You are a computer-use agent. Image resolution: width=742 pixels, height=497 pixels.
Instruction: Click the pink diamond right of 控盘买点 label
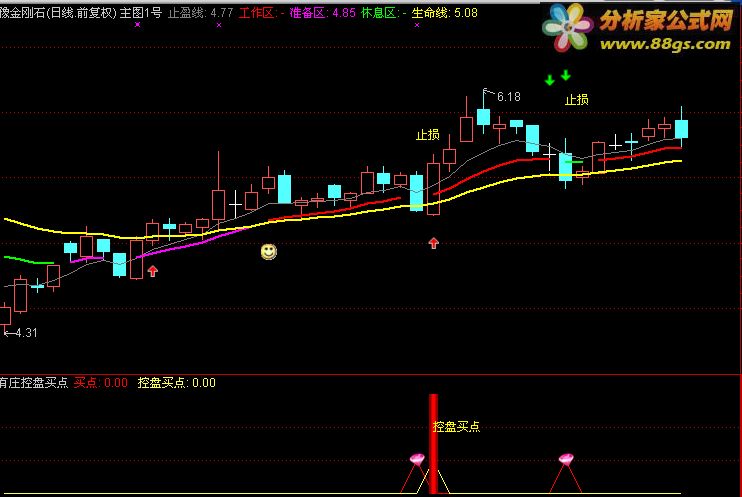point(566,459)
